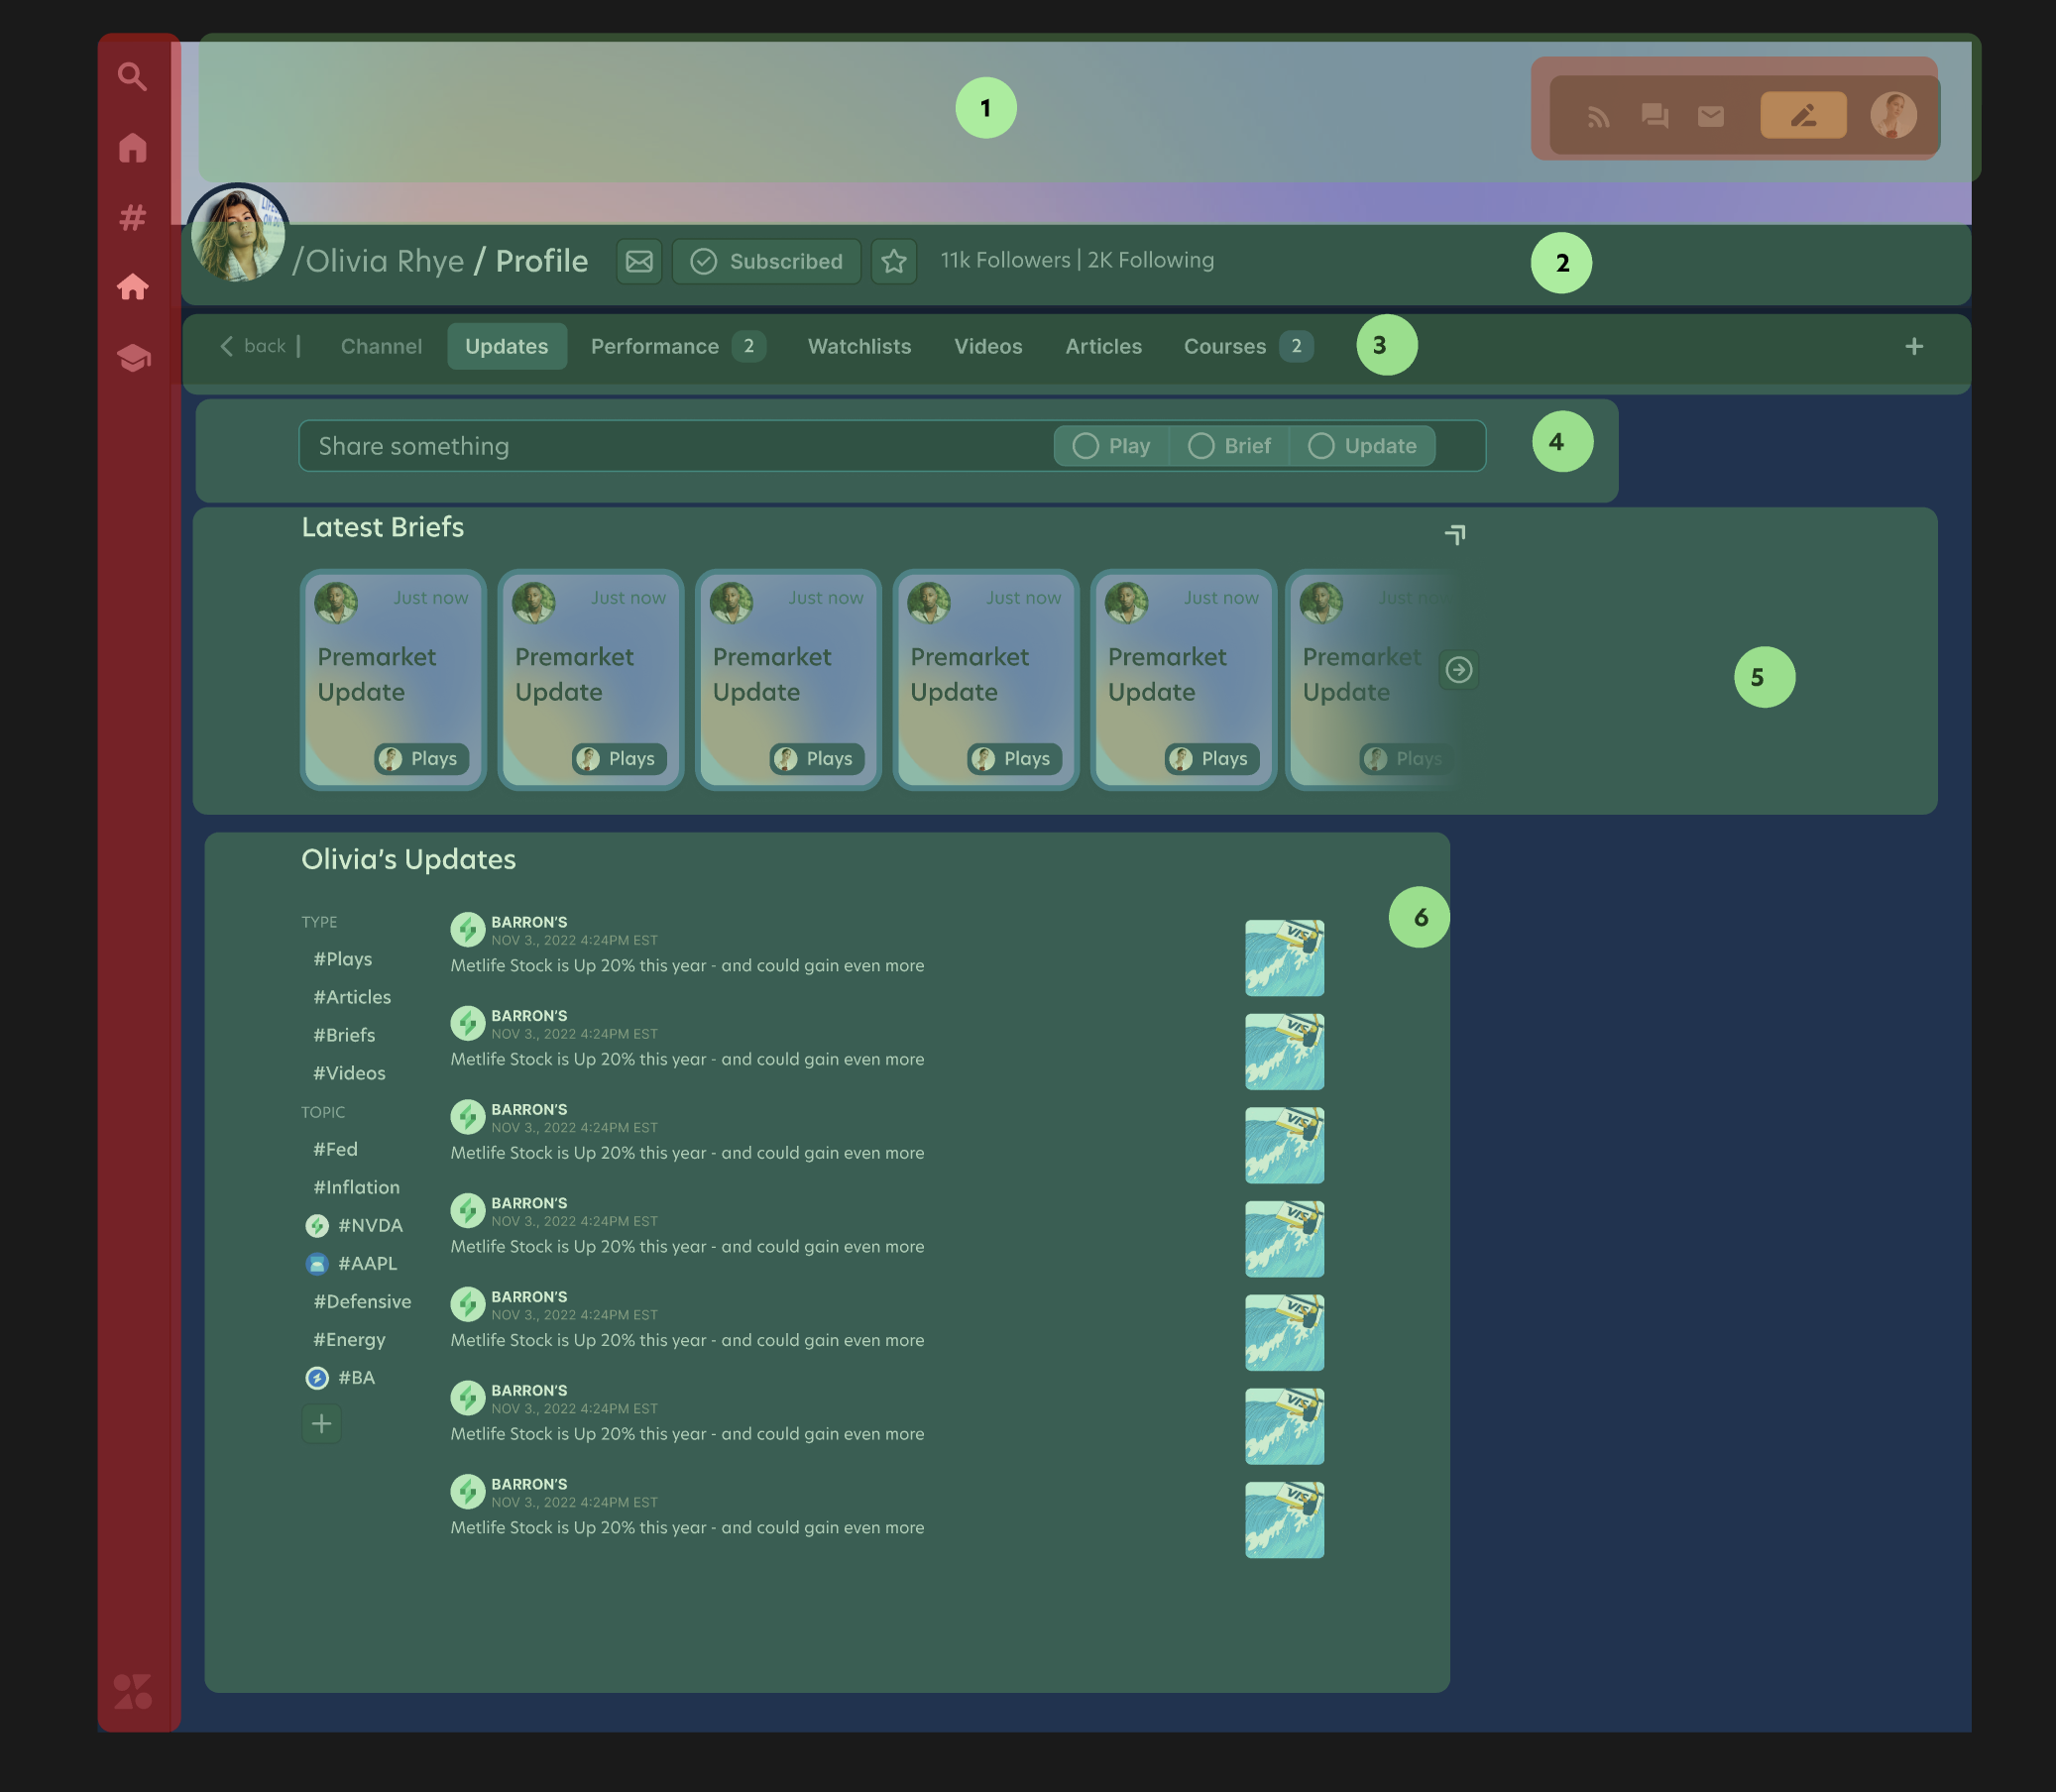Open search from the left sidebar
Screen dimensions: 2056x1792
click(x=133, y=77)
